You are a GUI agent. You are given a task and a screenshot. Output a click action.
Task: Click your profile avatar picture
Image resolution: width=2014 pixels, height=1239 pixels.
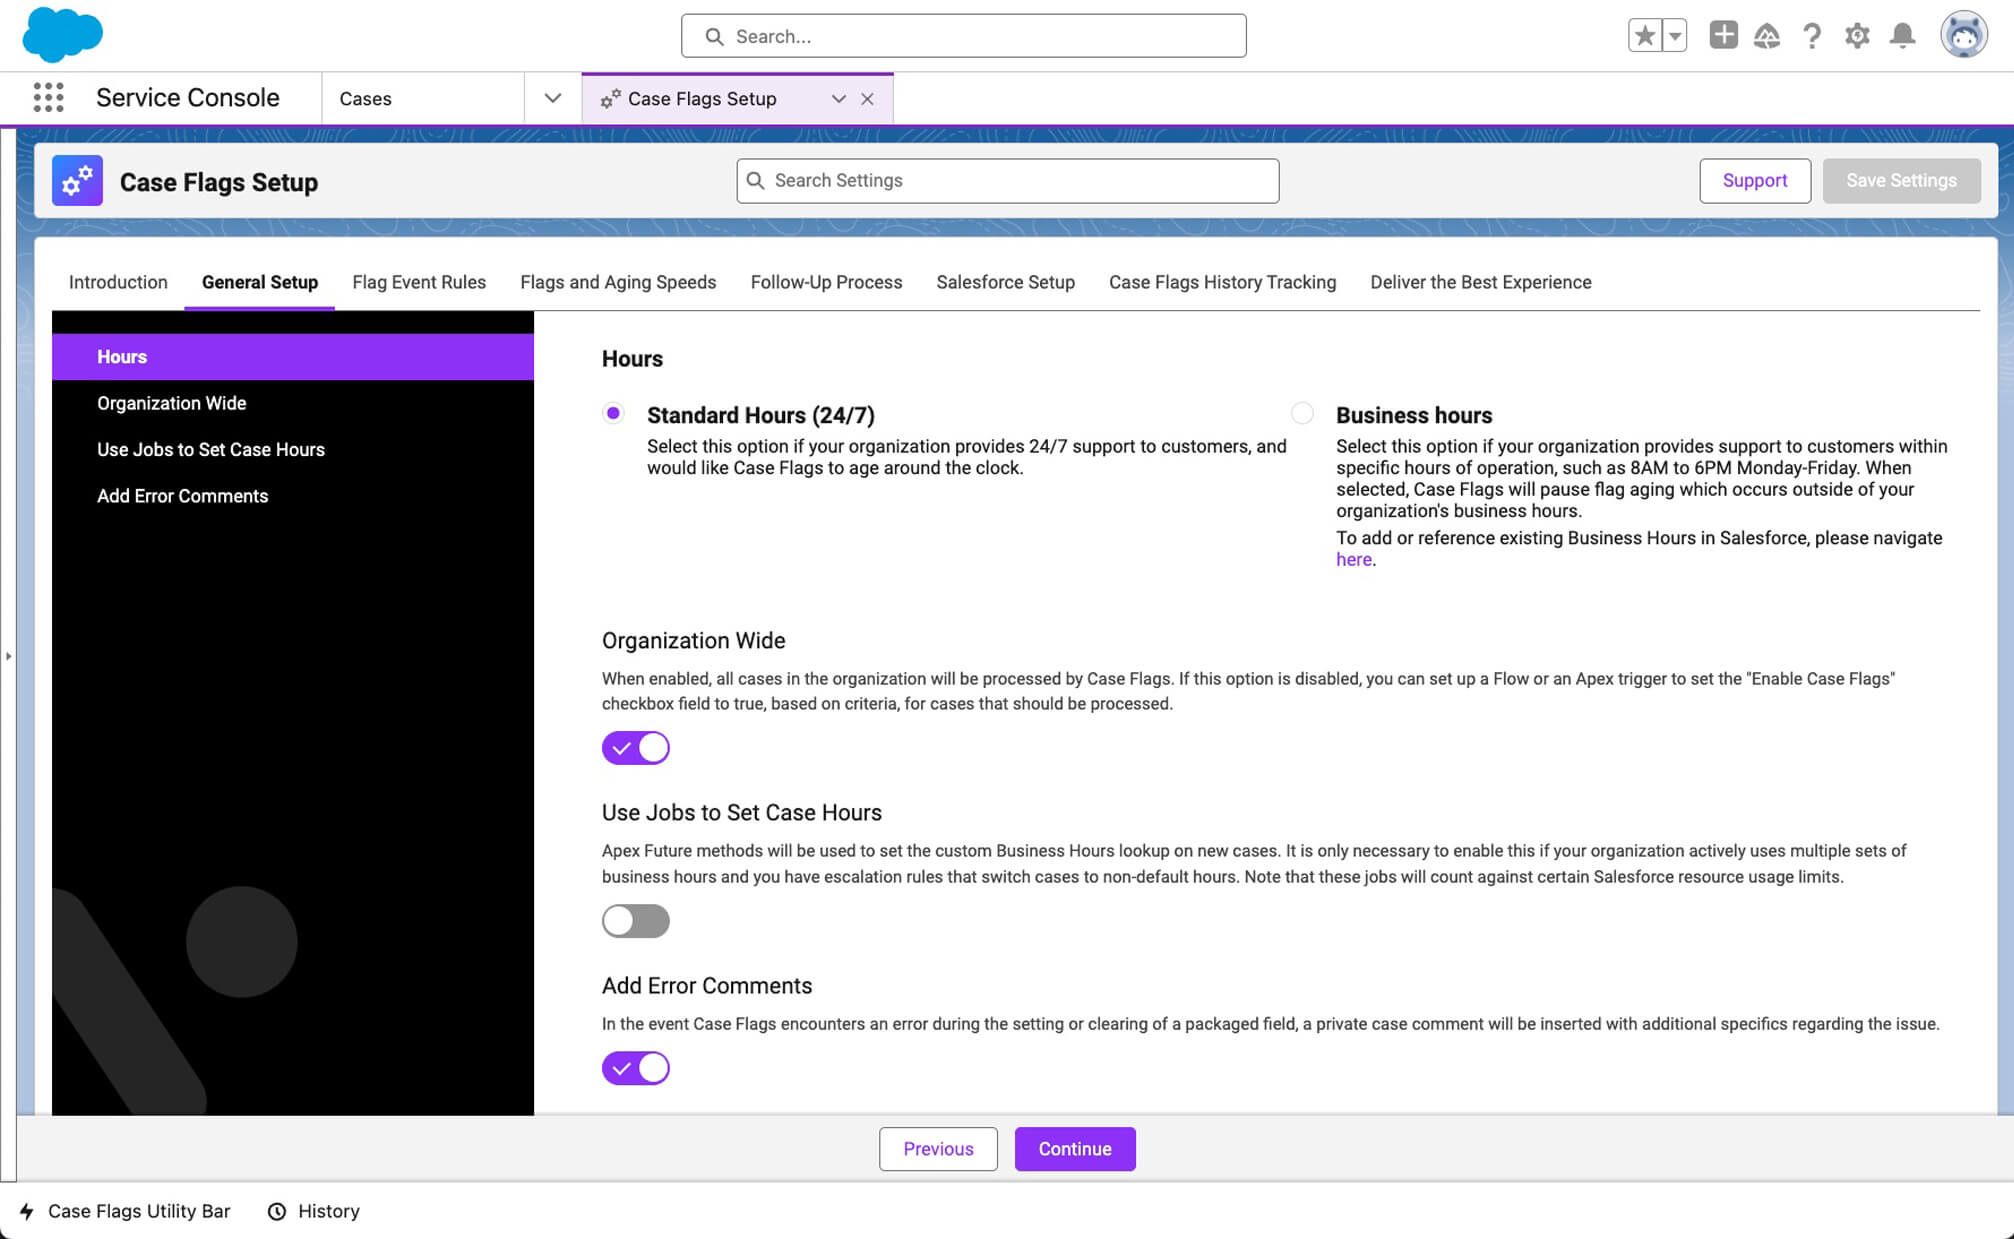[x=1964, y=34]
